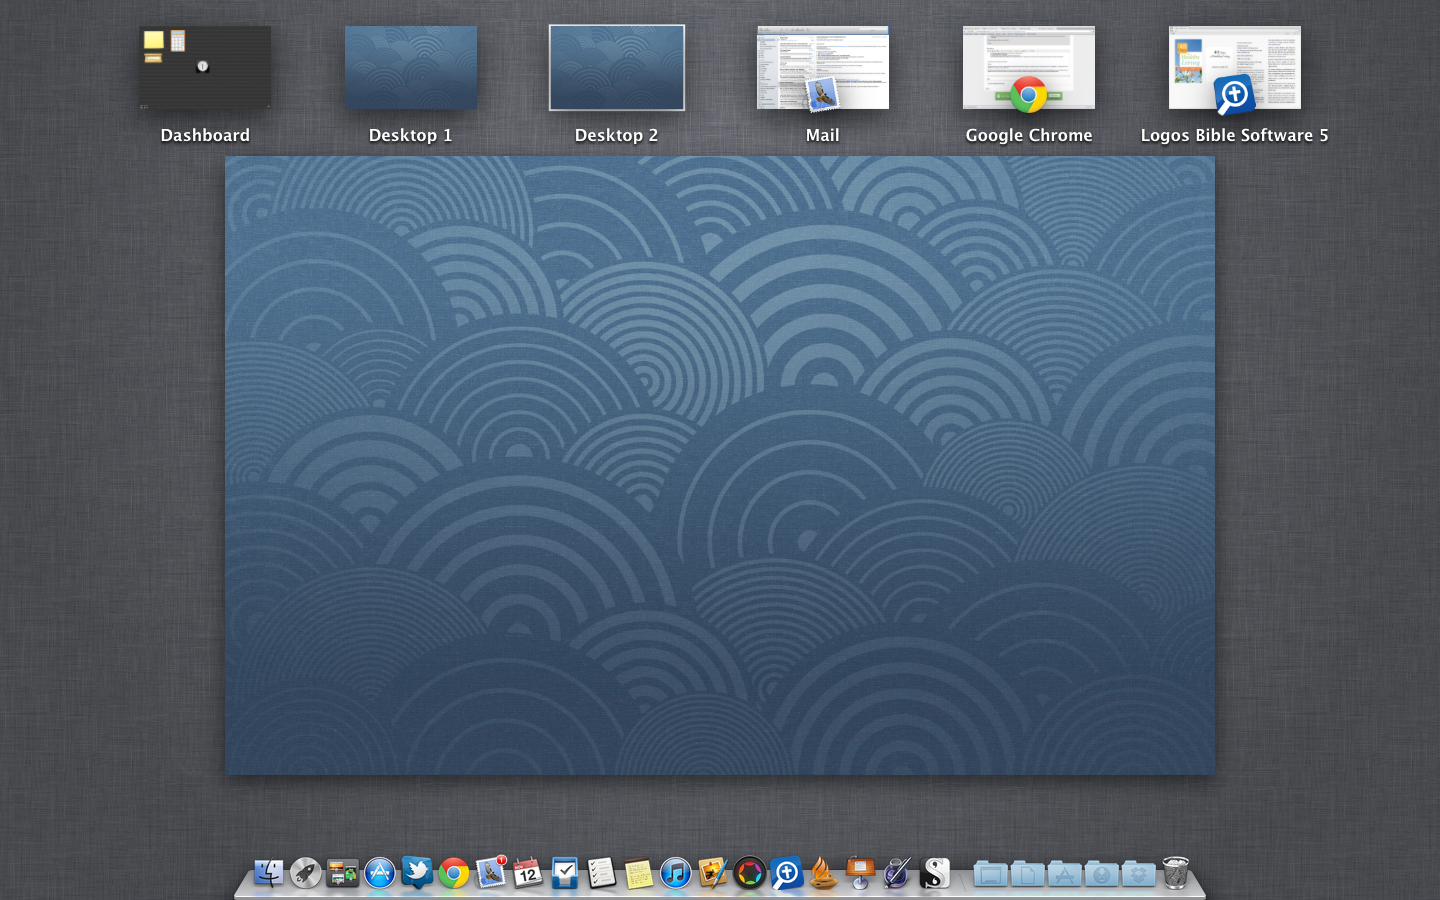This screenshot has height=900, width=1440.
Task: Open Google Chrome from the Dock
Action: coord(454,873)
